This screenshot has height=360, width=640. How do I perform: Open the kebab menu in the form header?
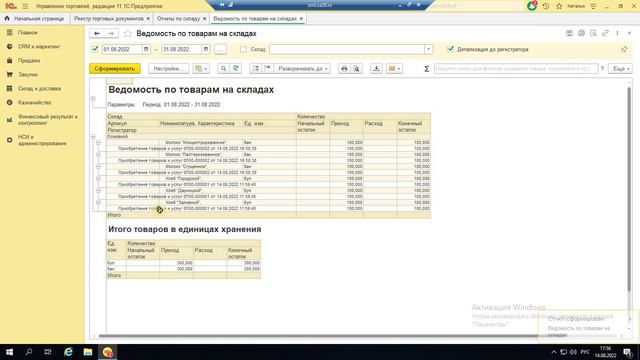pos(617,33)
